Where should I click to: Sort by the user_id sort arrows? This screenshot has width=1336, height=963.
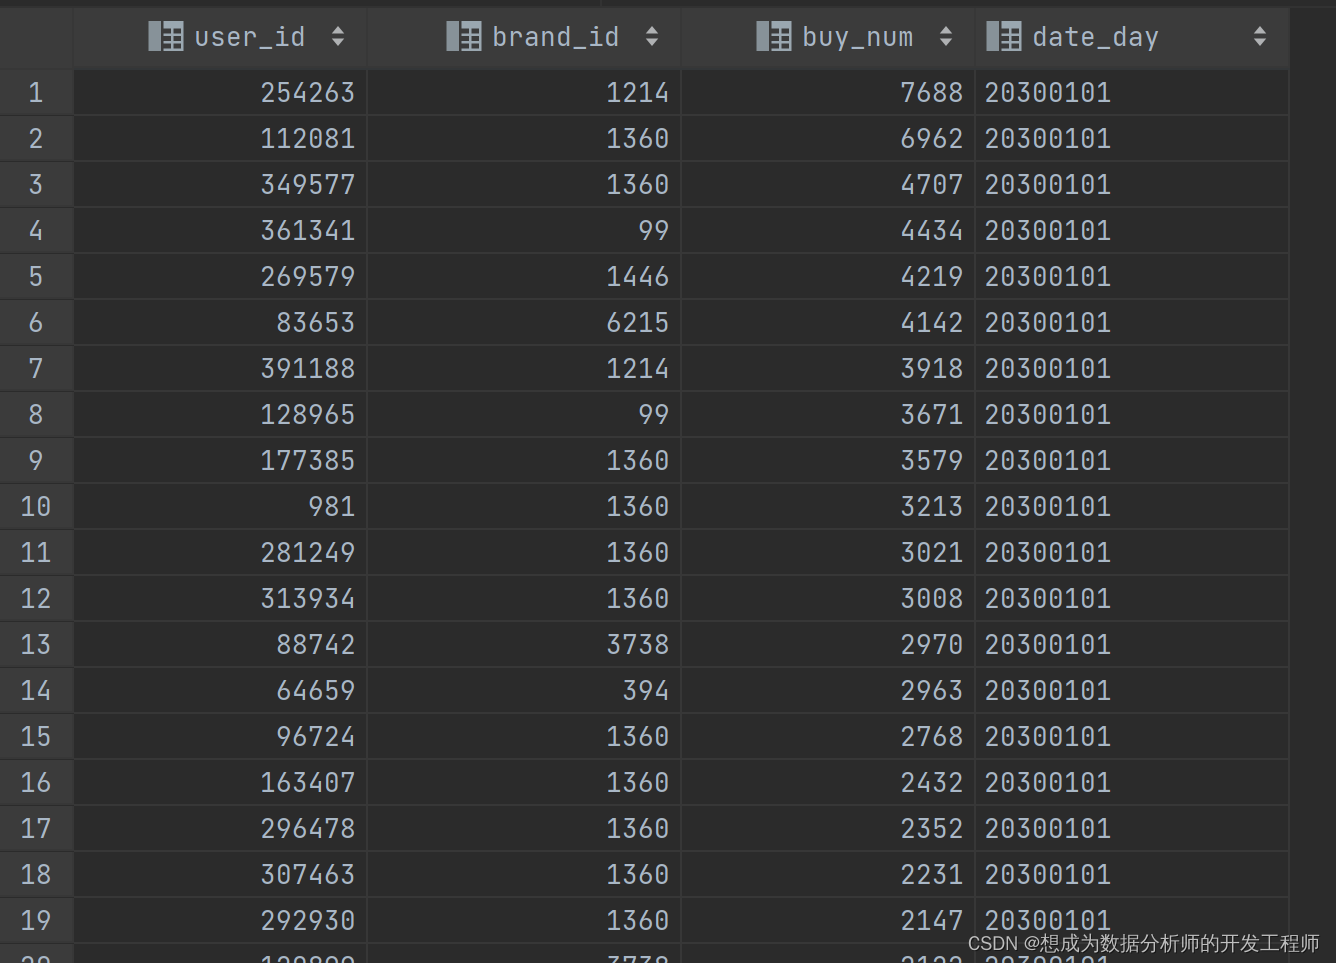pyautogui.click(x=338, y=37)
